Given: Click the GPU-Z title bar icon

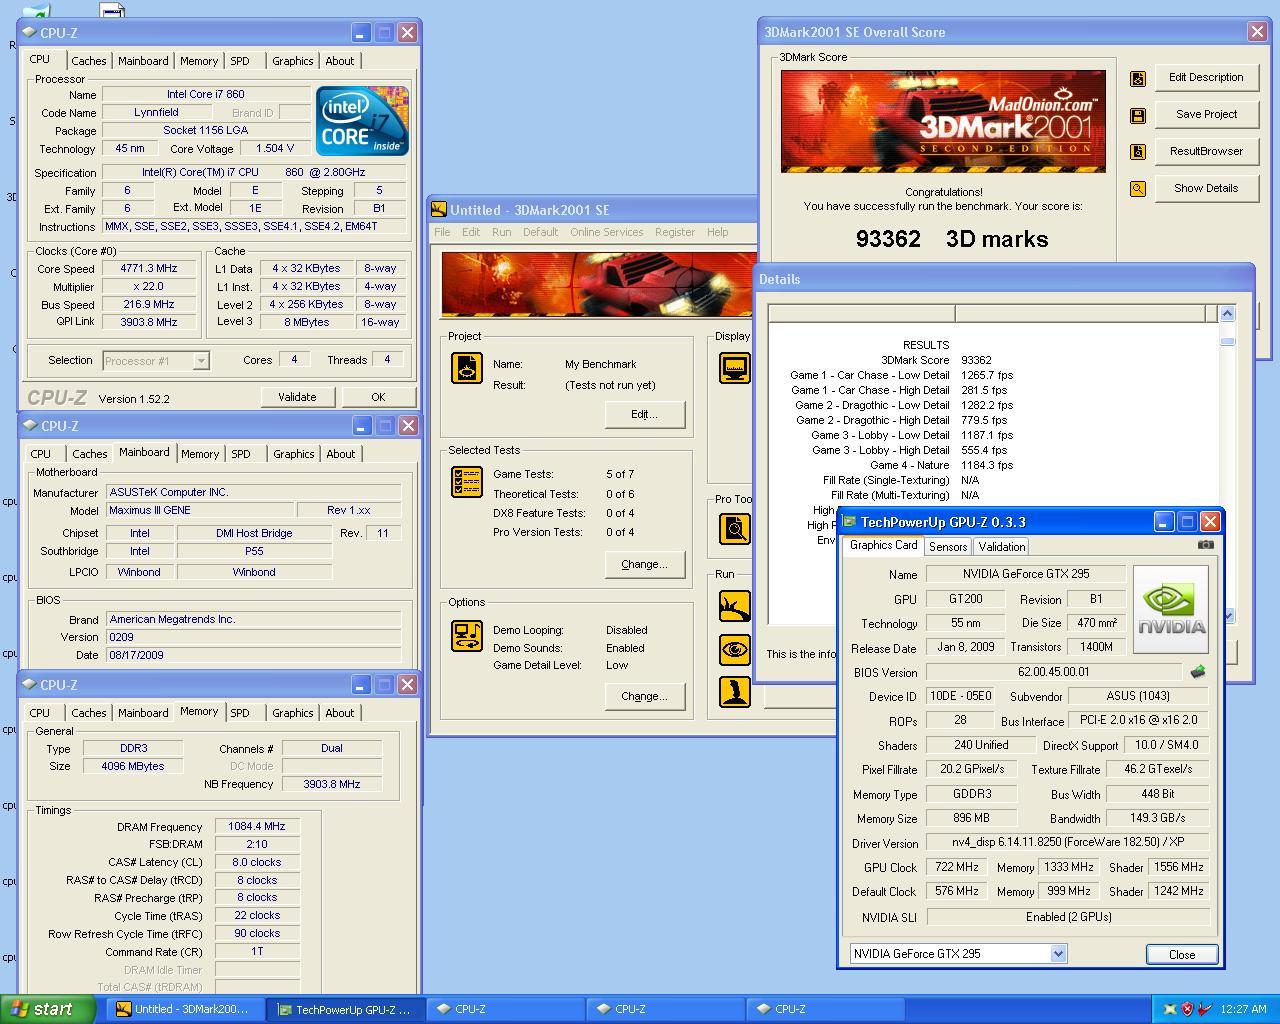Looking at the screenshot, I should (x=850, y=522).
